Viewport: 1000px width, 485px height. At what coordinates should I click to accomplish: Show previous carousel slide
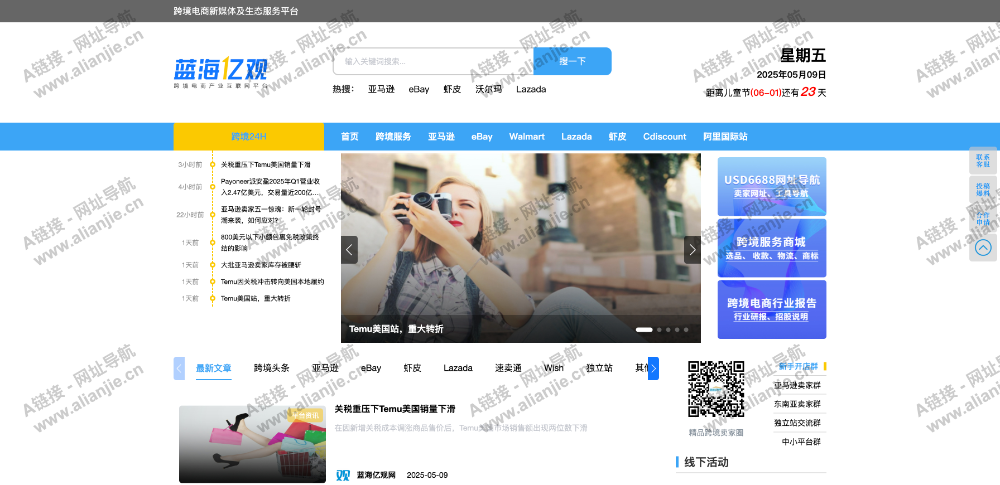(x=349, y=250)
